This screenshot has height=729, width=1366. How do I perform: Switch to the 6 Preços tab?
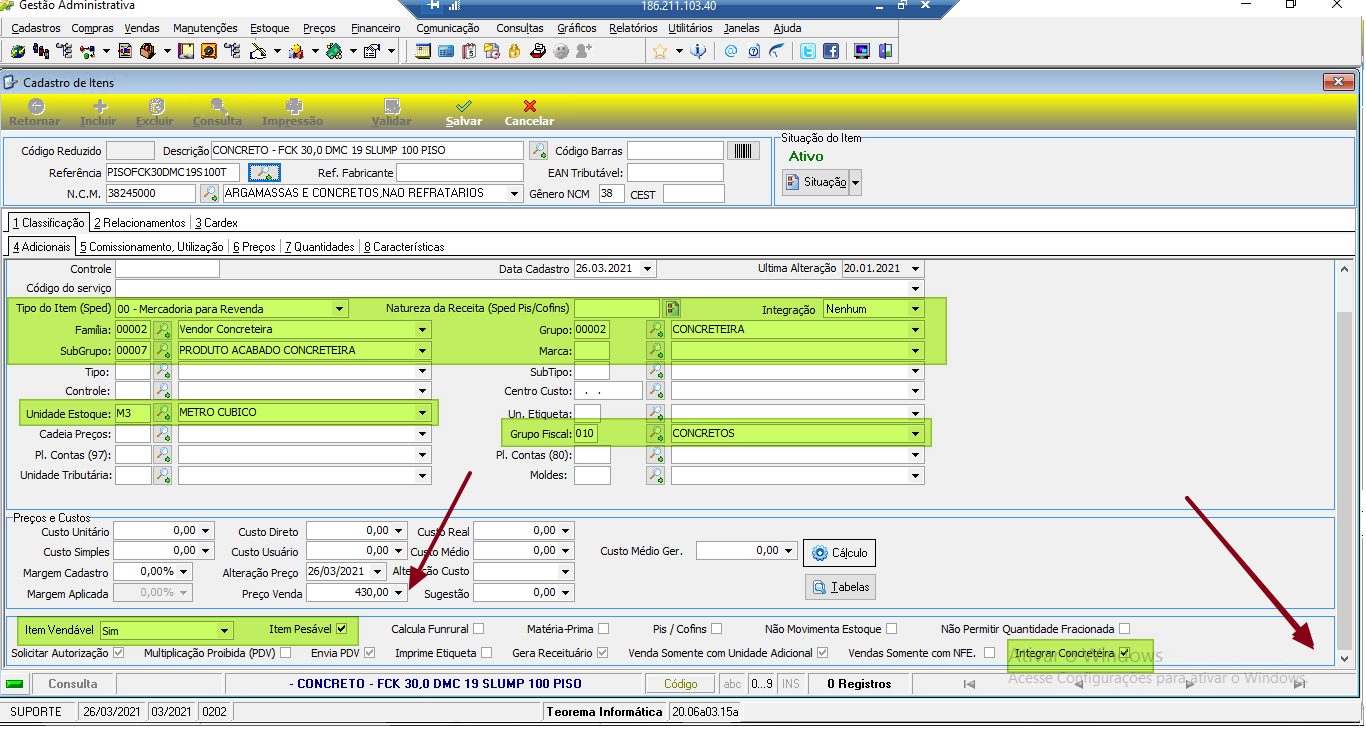tap(254, 246)
